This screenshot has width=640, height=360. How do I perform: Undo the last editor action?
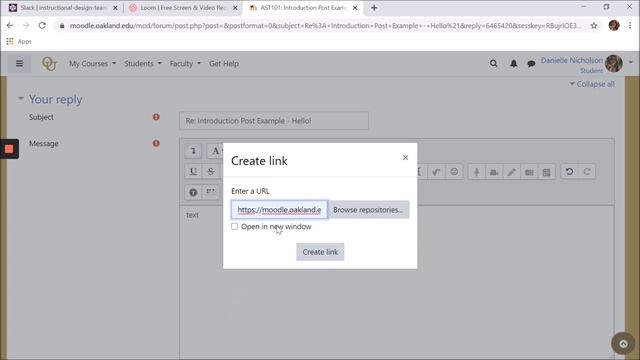(569, 172)
